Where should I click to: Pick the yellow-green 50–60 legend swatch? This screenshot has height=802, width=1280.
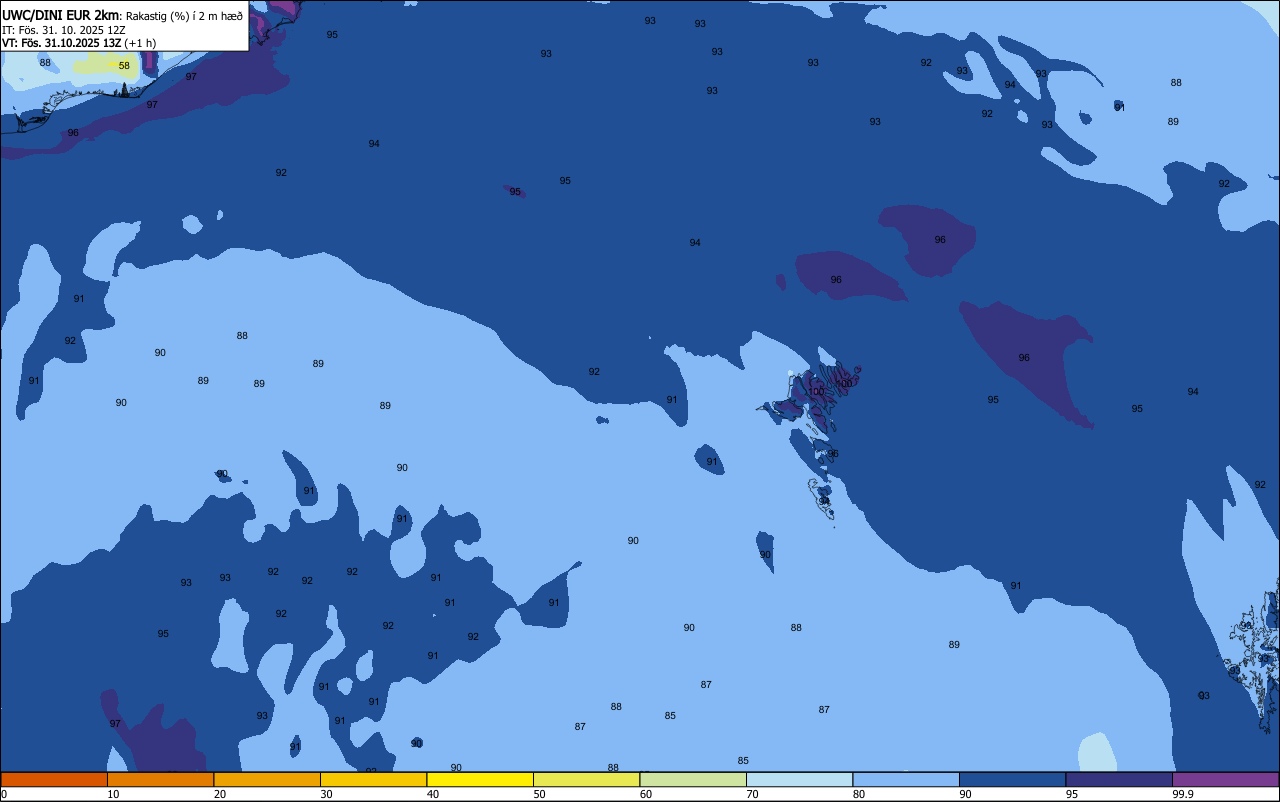coord(586,779)
